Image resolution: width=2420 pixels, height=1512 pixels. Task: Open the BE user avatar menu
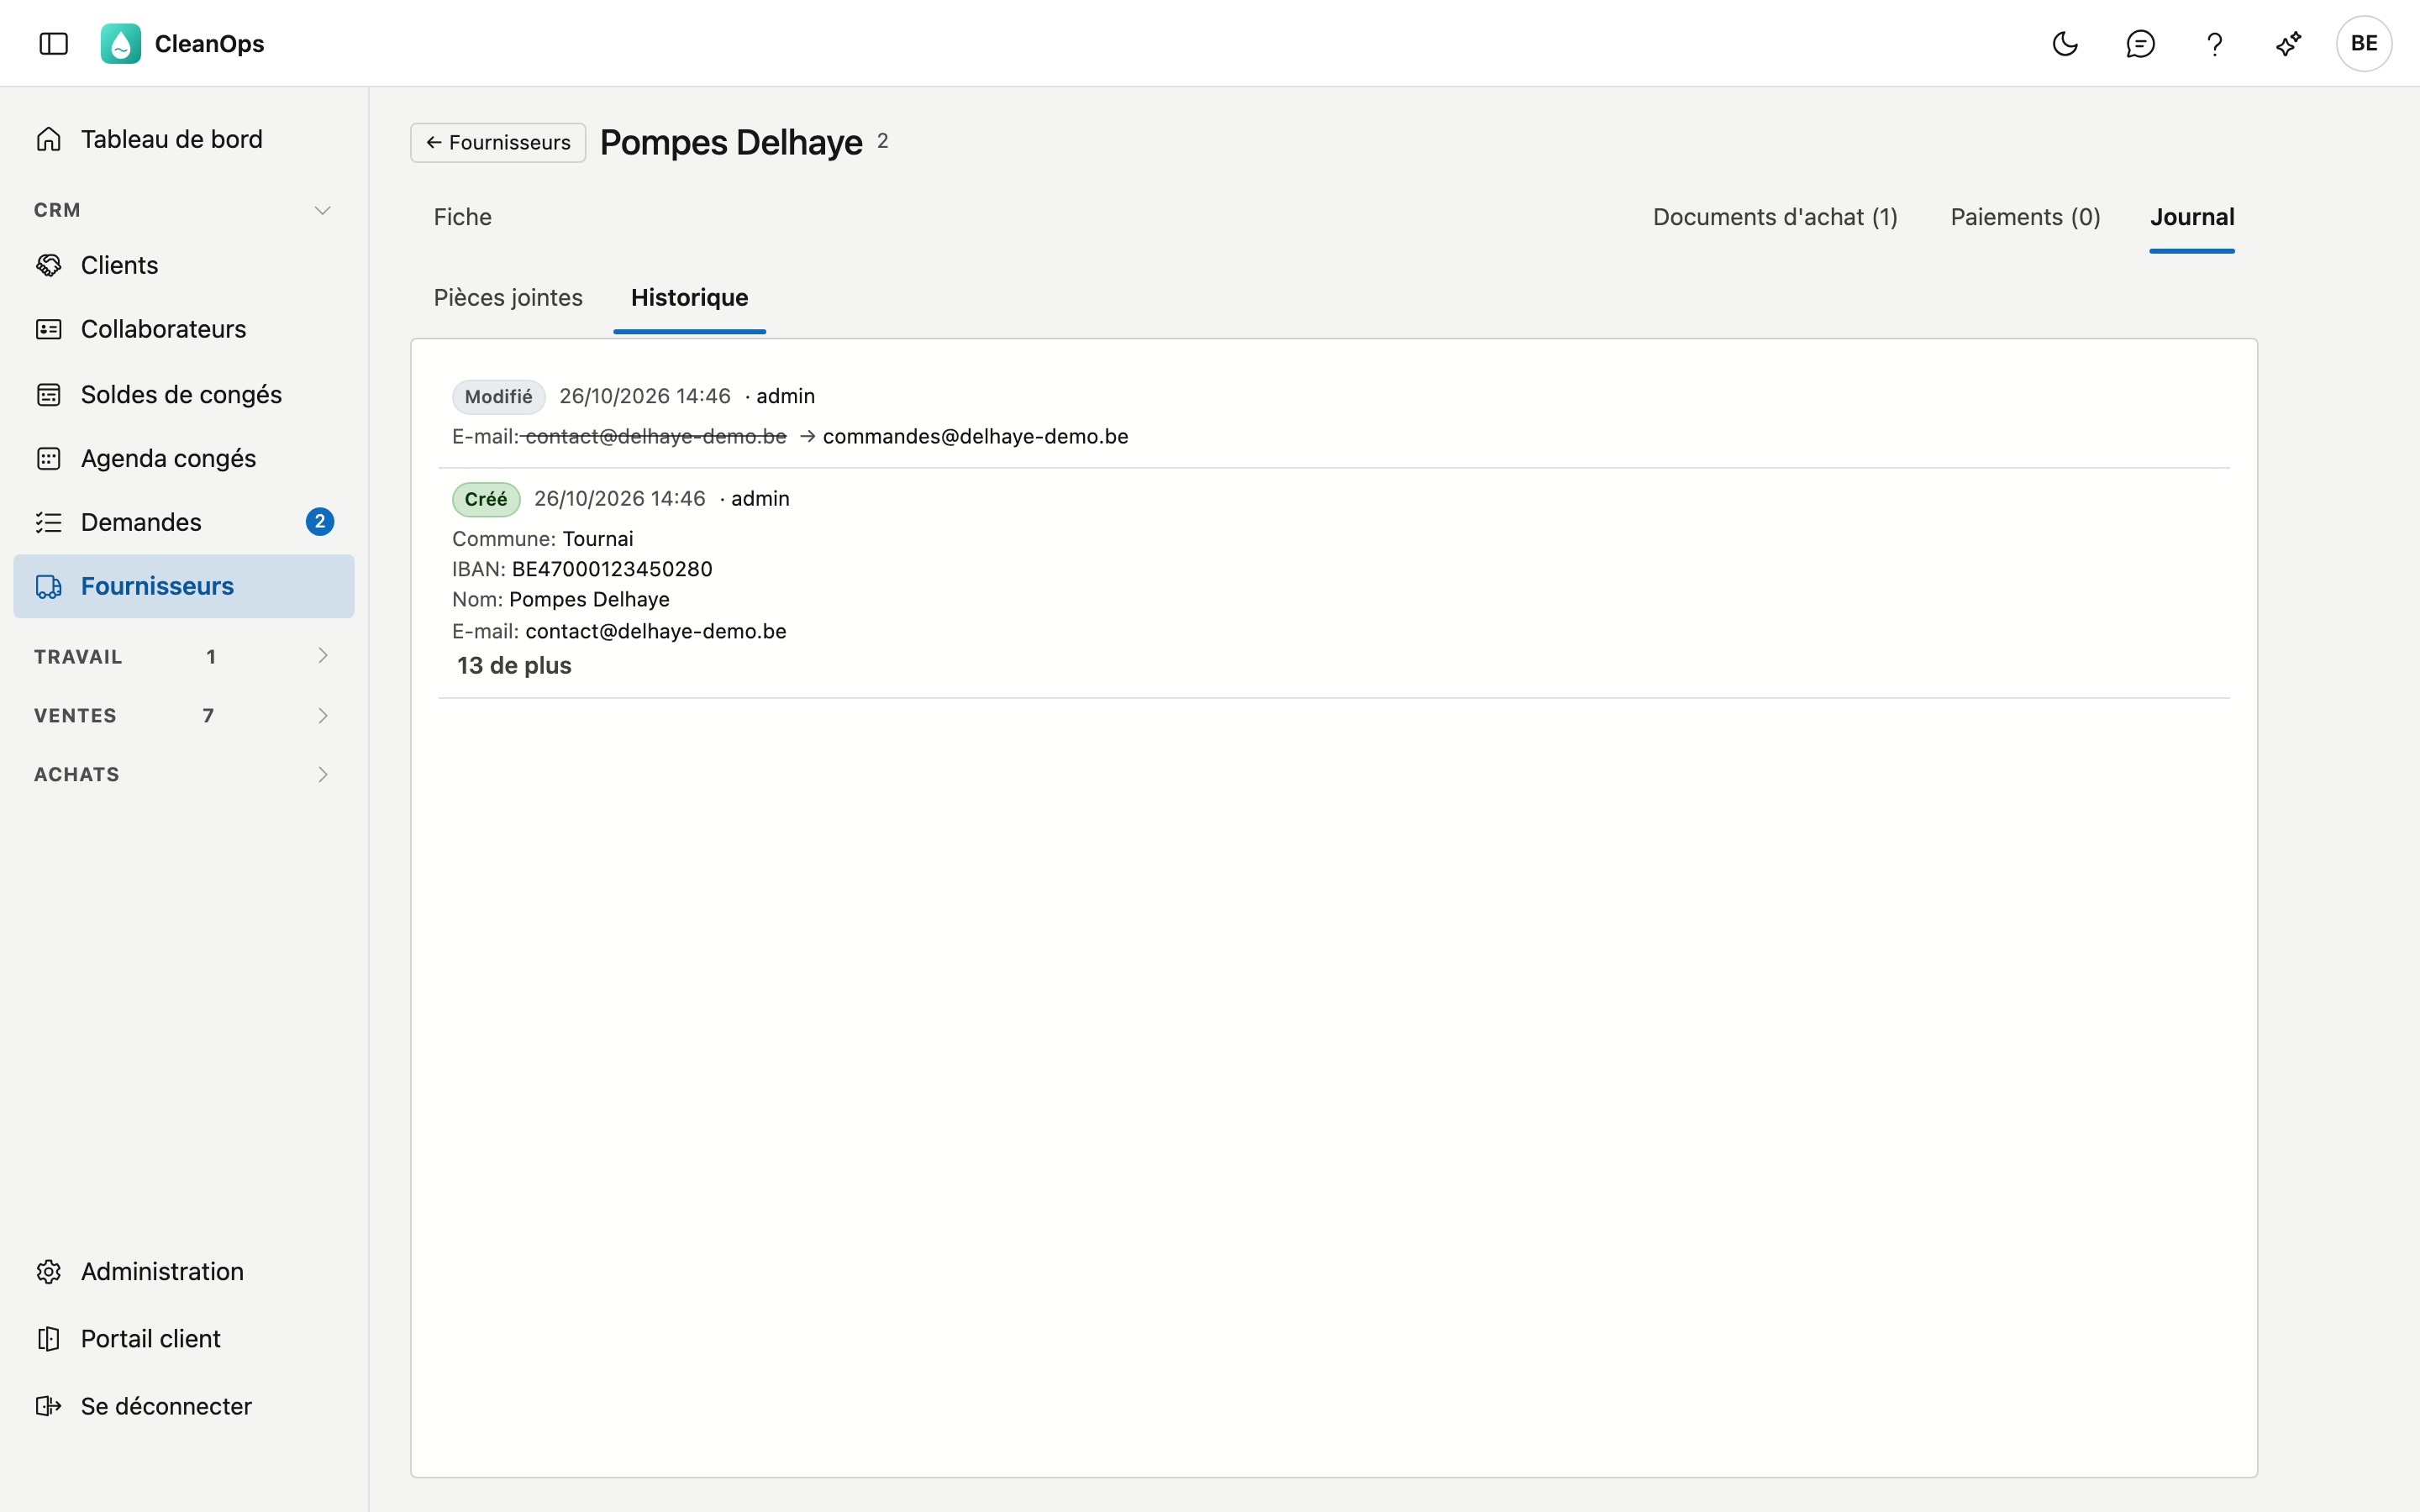[x=2364, y=44]
